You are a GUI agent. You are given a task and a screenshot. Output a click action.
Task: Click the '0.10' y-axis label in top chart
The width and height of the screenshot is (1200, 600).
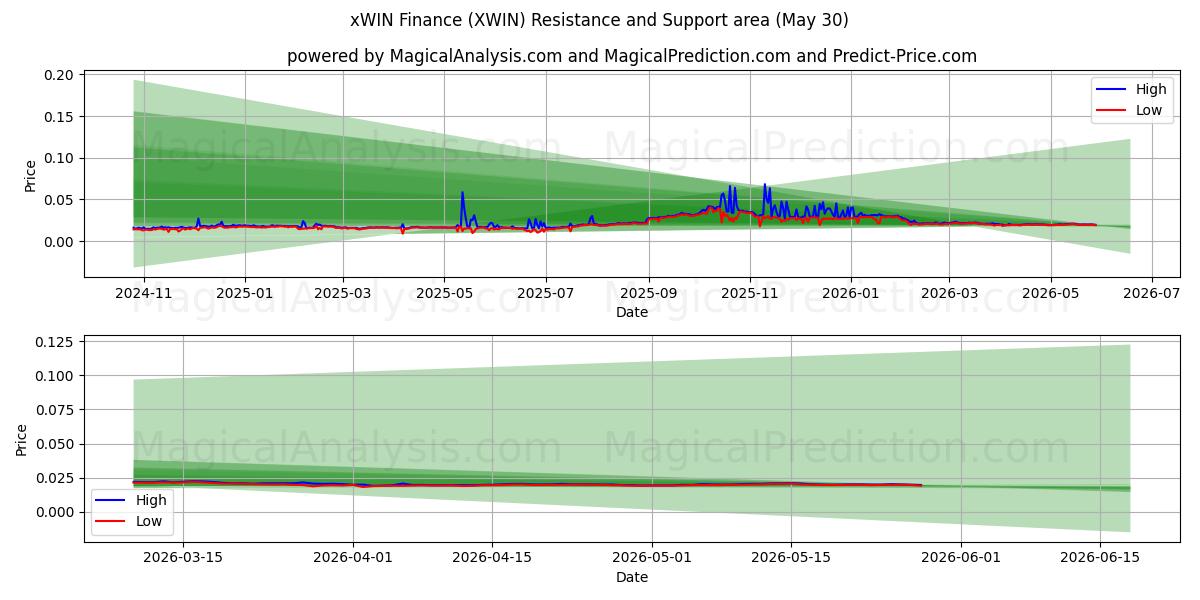(x=60, y=158)
